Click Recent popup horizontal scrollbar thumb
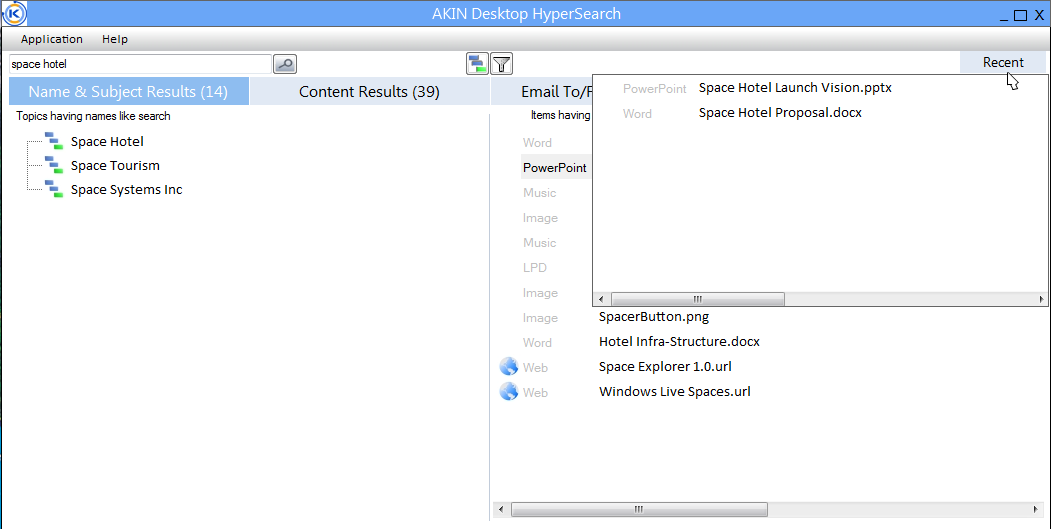 (698, 299)
